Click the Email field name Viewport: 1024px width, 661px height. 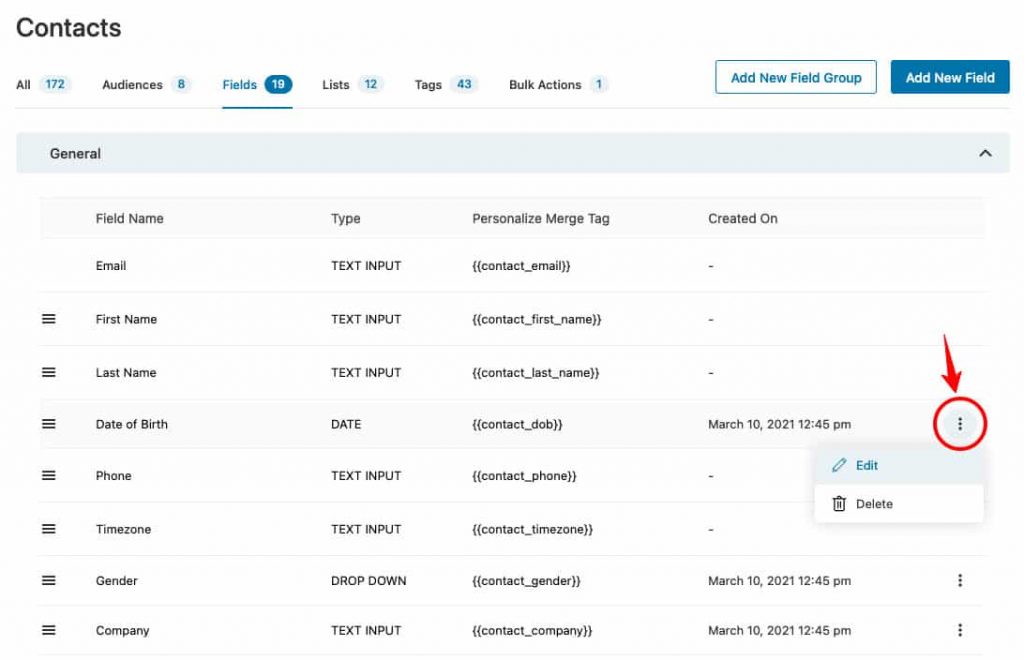pyautogui.click(x=111, y=266)
